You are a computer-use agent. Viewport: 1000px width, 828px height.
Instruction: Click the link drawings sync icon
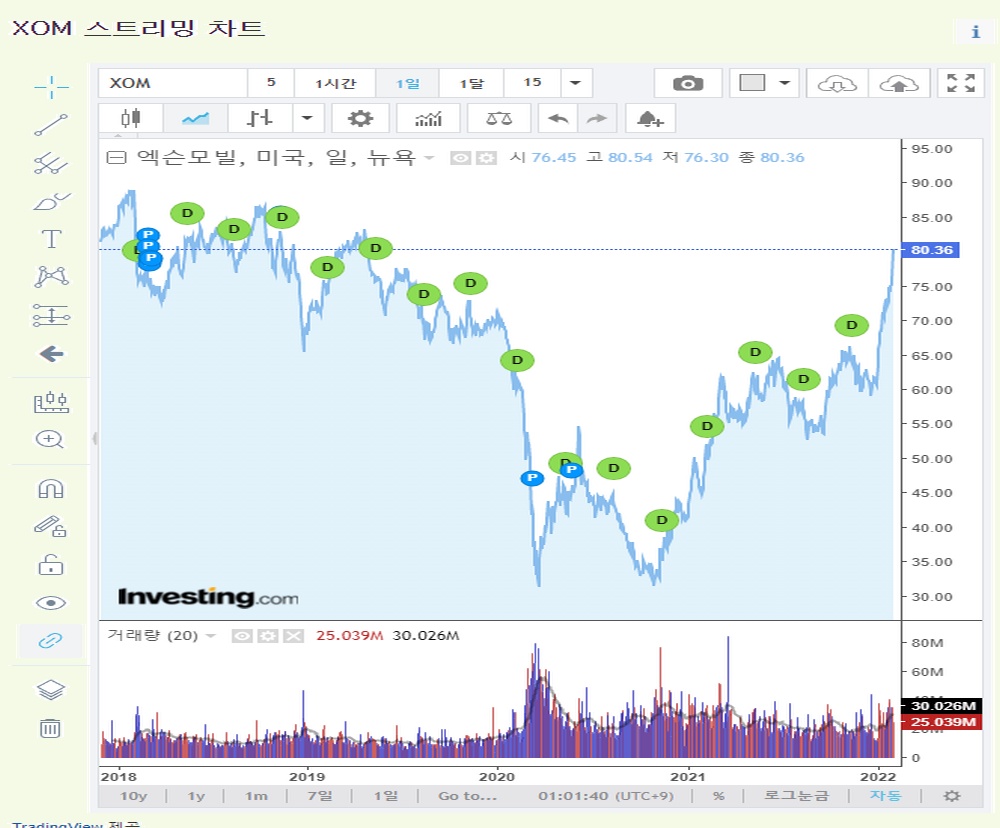50,640
